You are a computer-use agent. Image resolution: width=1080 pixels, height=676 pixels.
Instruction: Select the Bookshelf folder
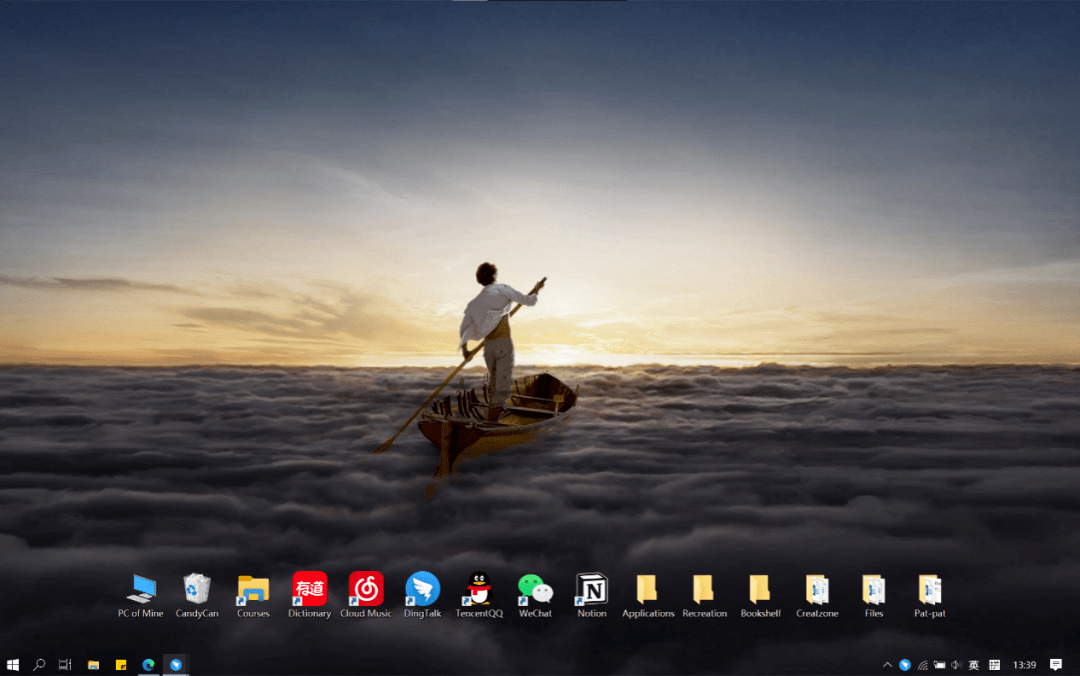[x=760, y=589]
